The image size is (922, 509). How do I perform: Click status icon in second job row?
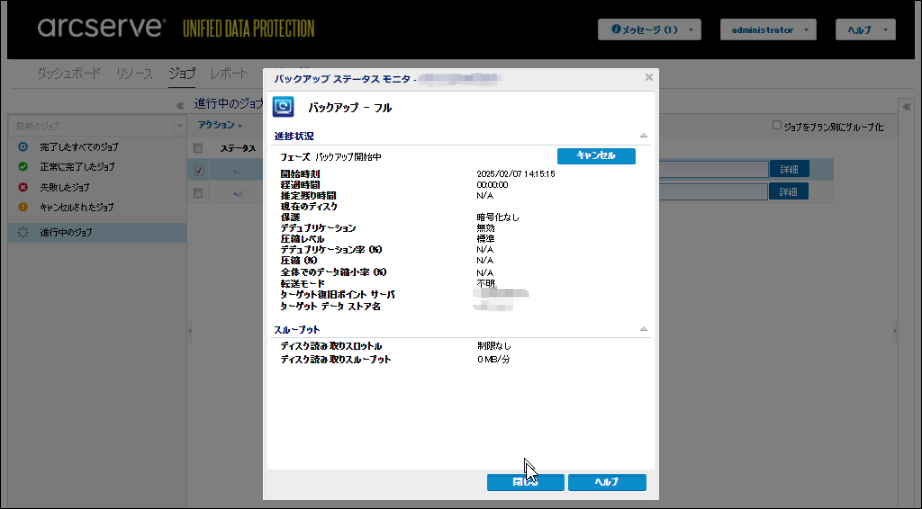click(x=238, y=193)
